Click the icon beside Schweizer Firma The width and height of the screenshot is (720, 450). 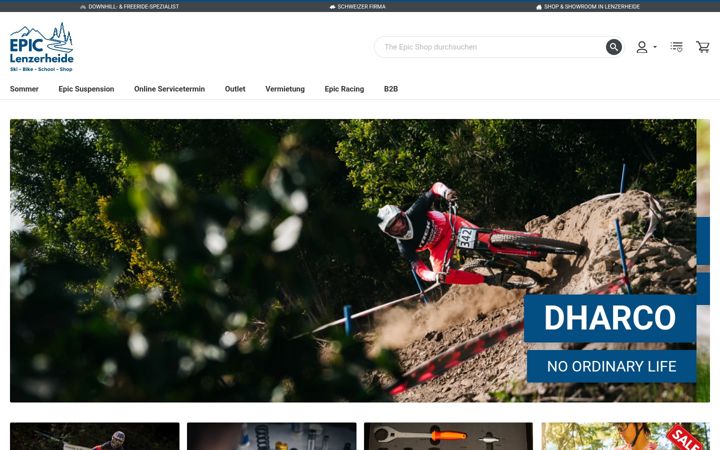point(332,7)
